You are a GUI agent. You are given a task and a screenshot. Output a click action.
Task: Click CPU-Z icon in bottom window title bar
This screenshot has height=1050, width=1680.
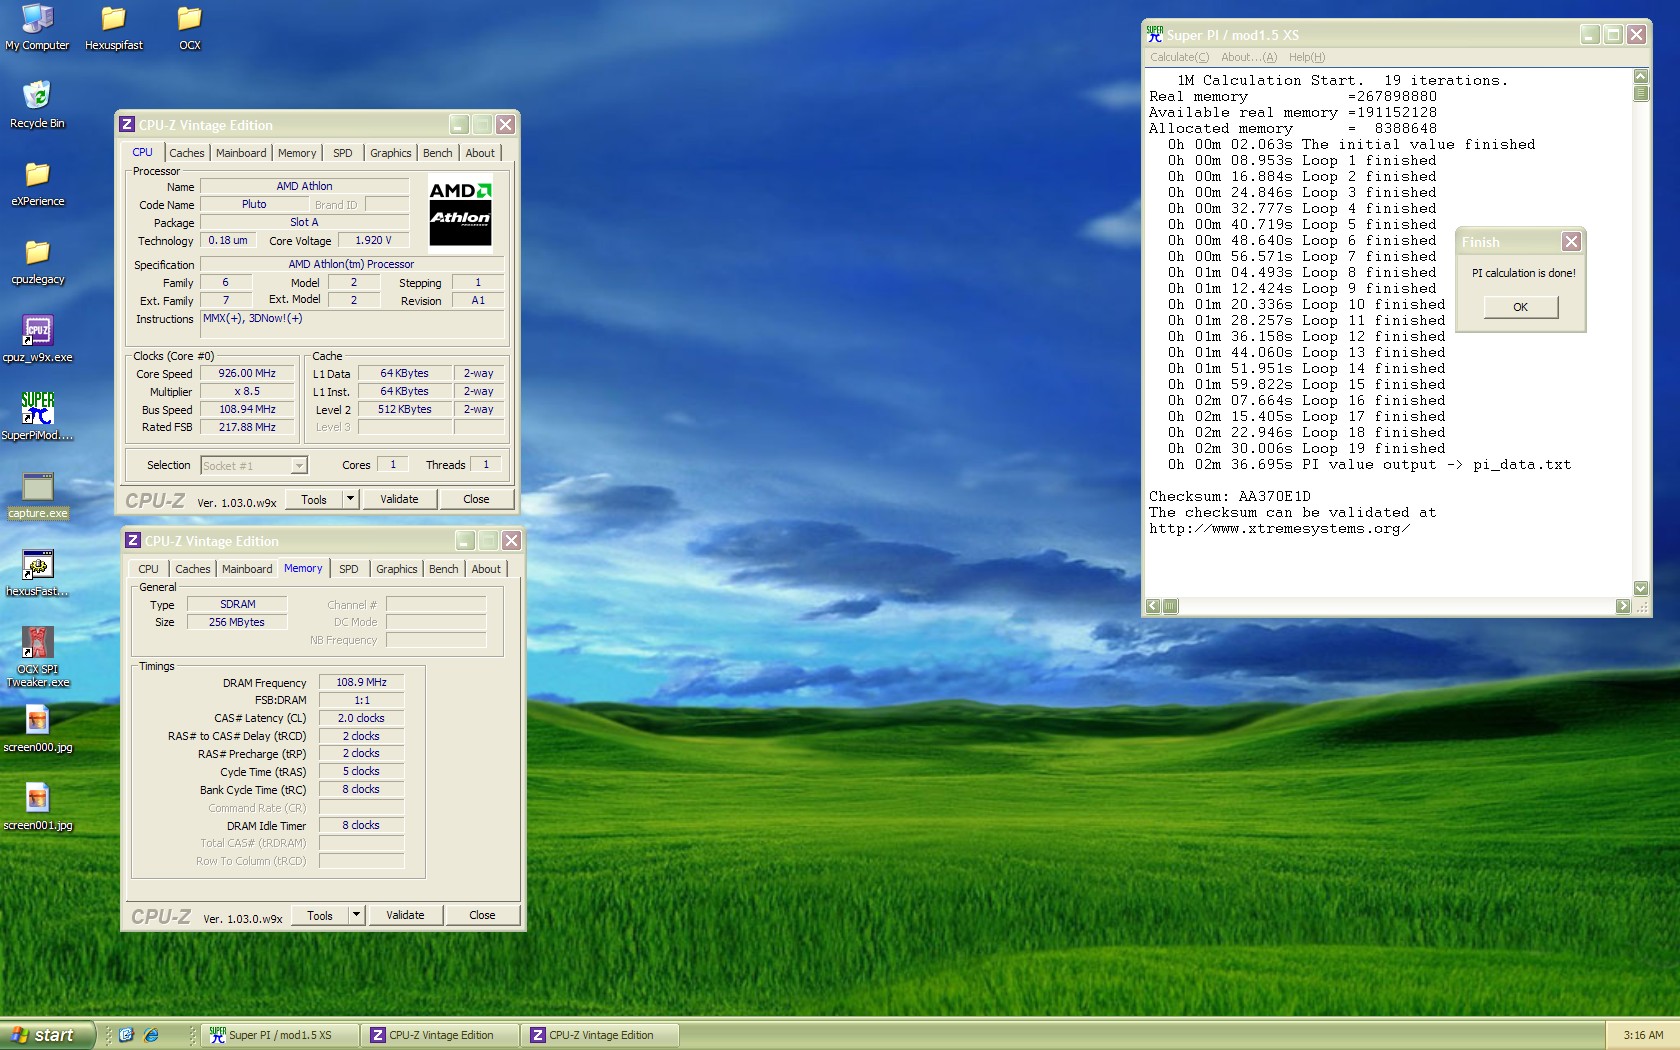point(133,540)
